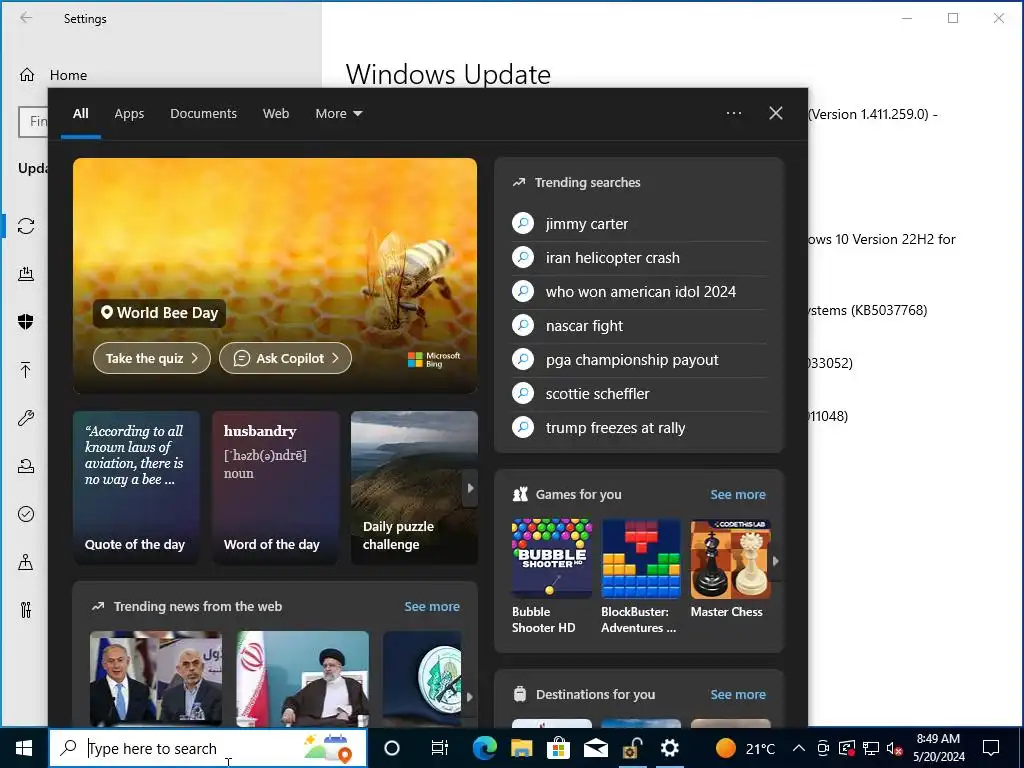Open network icon in system tray
1024x768 pixels.
871,748
